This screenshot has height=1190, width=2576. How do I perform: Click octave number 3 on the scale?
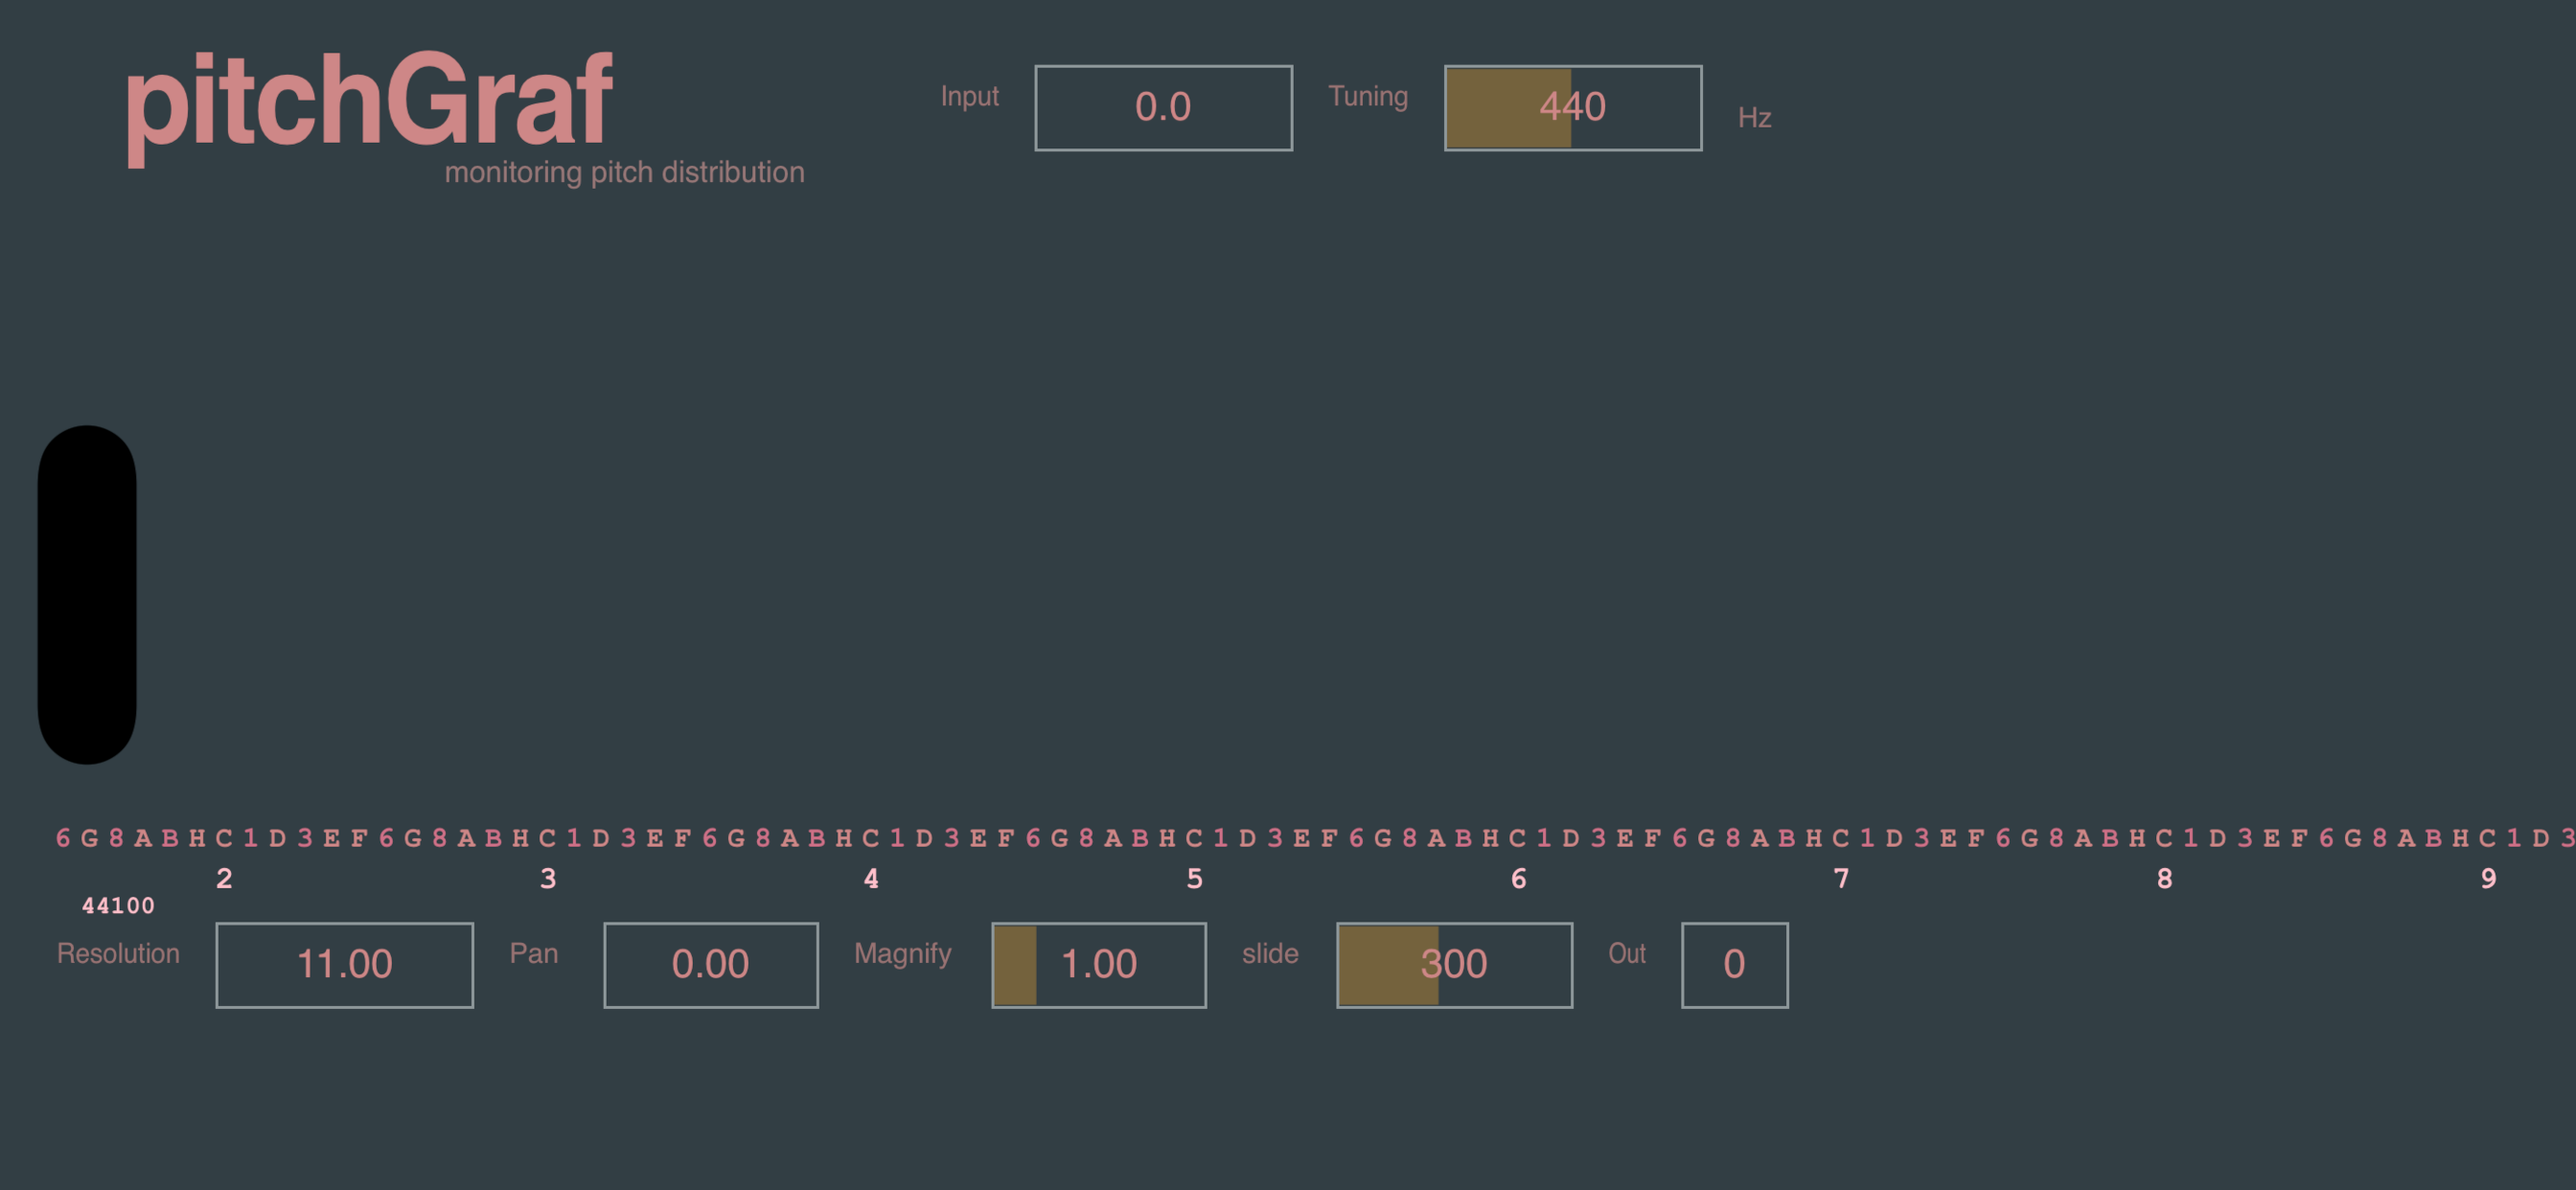click(548, 879)
